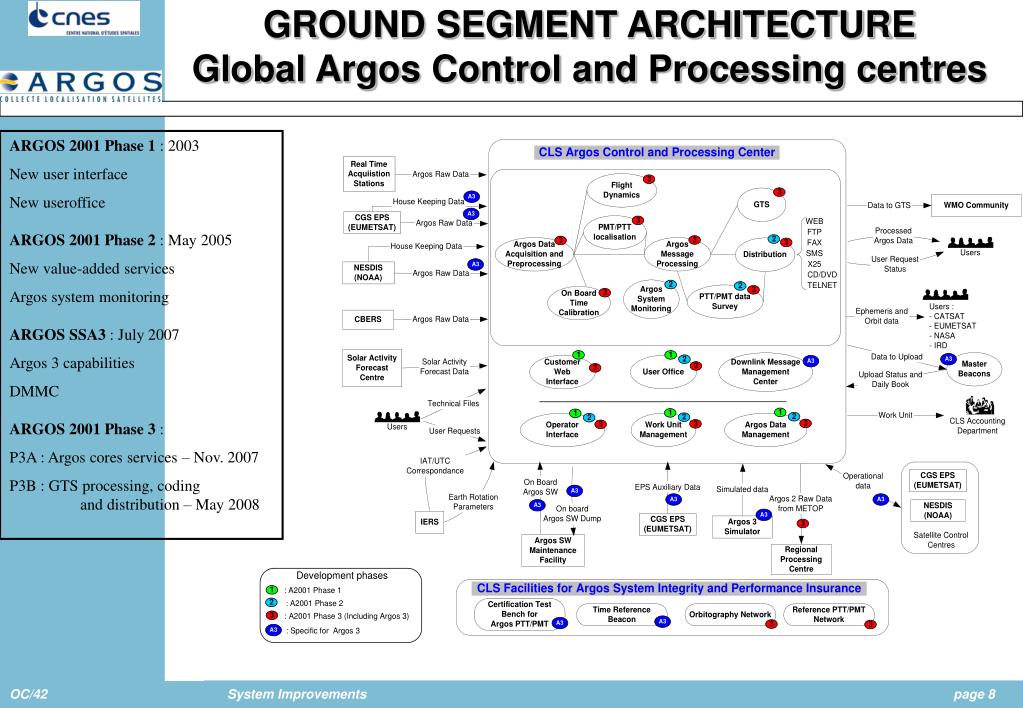Click the CLS Accounting Department icon
Image resolution: width=1023 pixels, height=708 pixels.
[979, 406]
